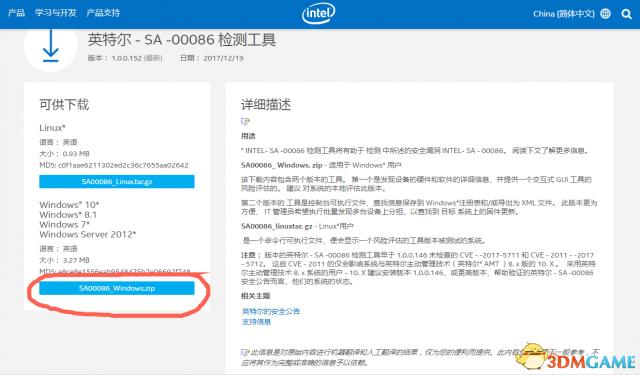Open the 产品支持 menu
The image size is (640, 375).
click(x=103, y=13)
